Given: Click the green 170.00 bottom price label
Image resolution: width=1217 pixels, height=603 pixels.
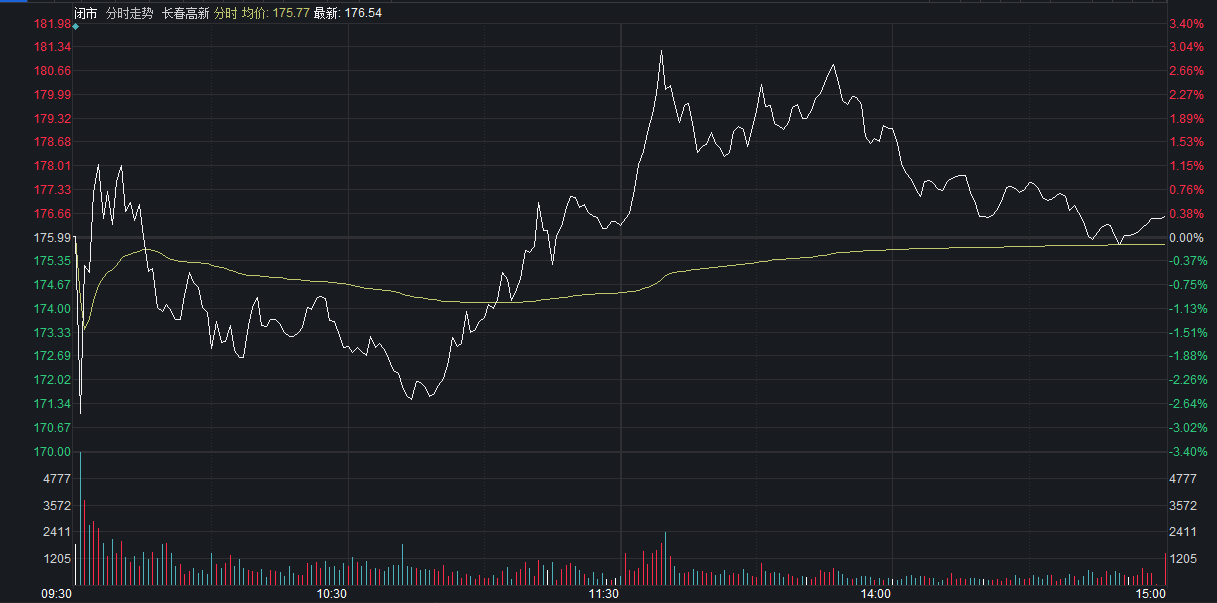Looking at the screenshot, I should [52, 452].
